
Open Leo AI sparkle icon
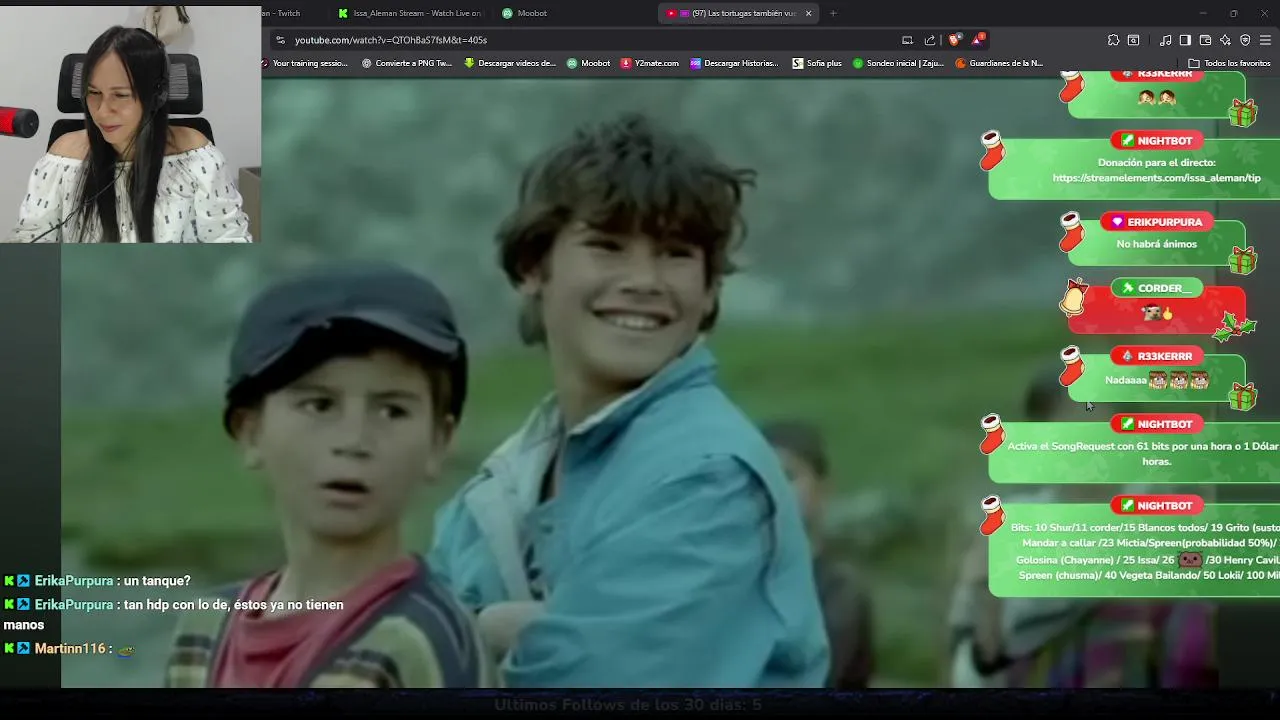pyautogui.click(x=1225, y=40)
